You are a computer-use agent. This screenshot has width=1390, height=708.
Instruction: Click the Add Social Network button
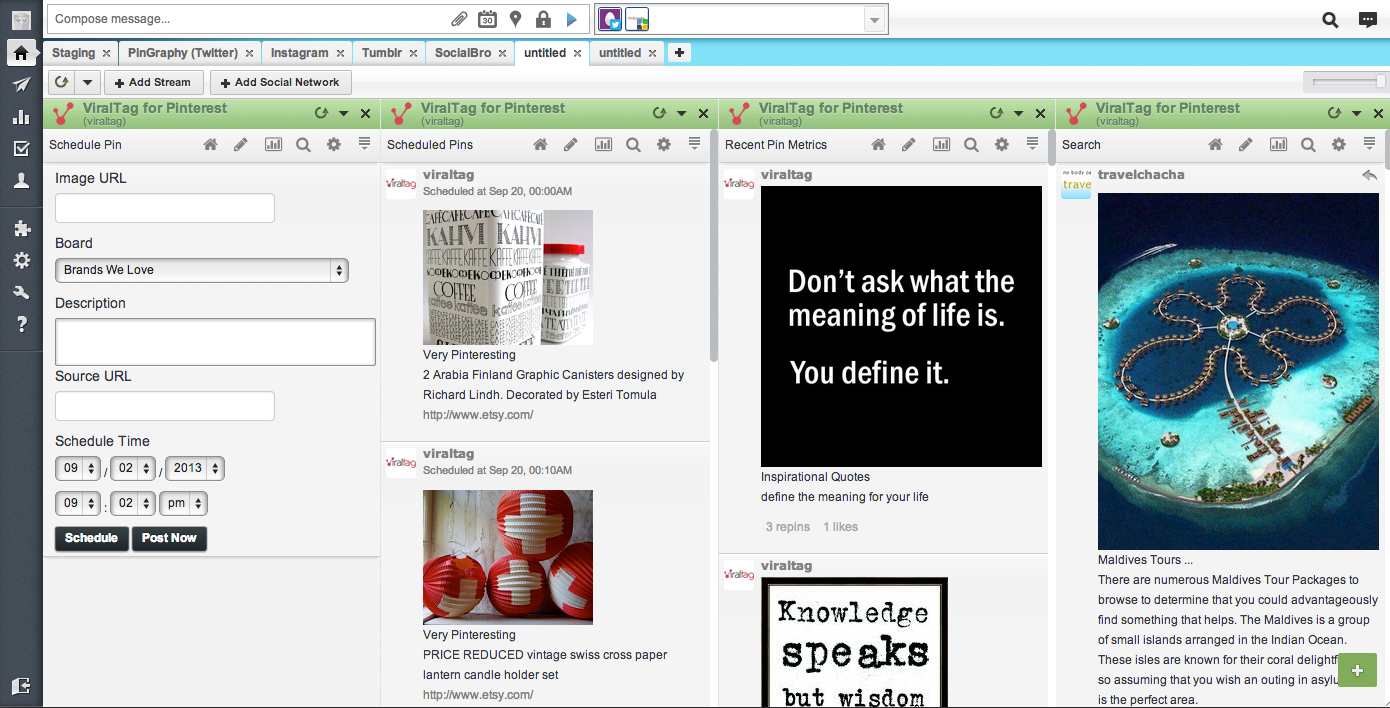[280, 82]
